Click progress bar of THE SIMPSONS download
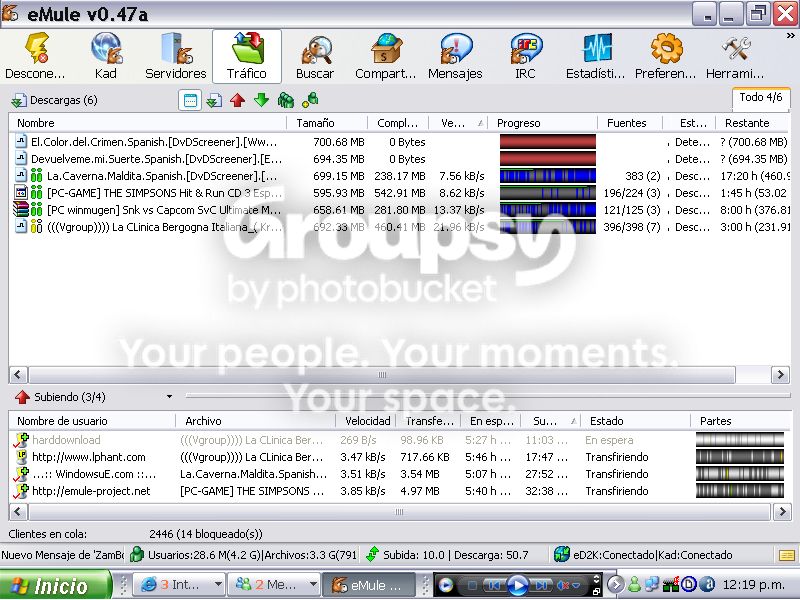Screen dimensions: 800x600 point(547,193)
